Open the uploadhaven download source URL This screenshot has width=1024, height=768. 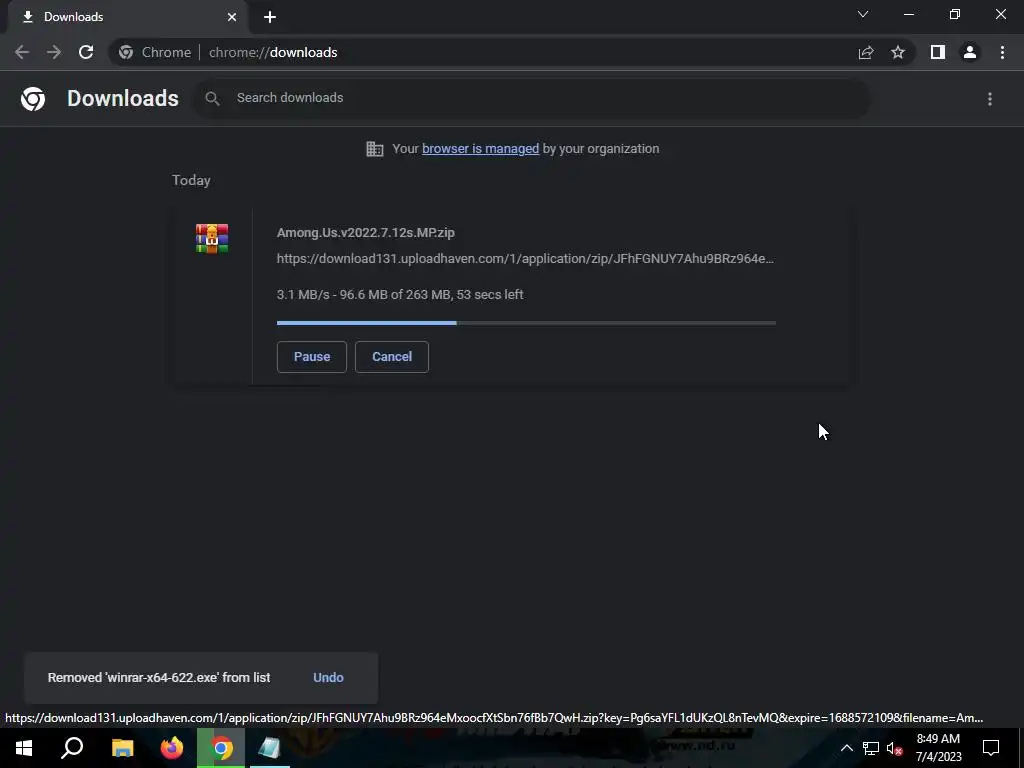point(525,259)
